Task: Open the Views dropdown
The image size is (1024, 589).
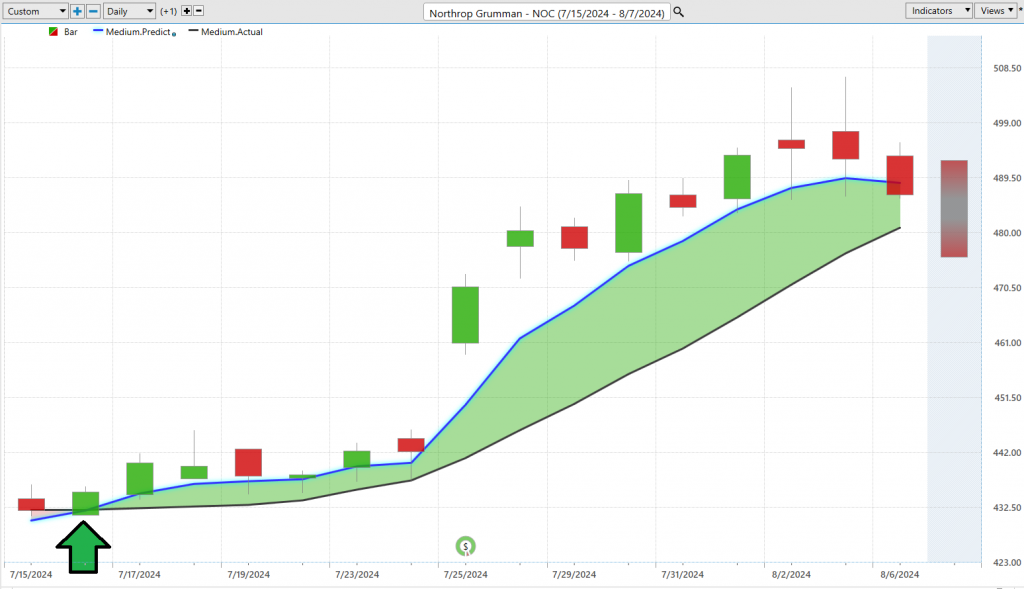Action: point(997,10)
